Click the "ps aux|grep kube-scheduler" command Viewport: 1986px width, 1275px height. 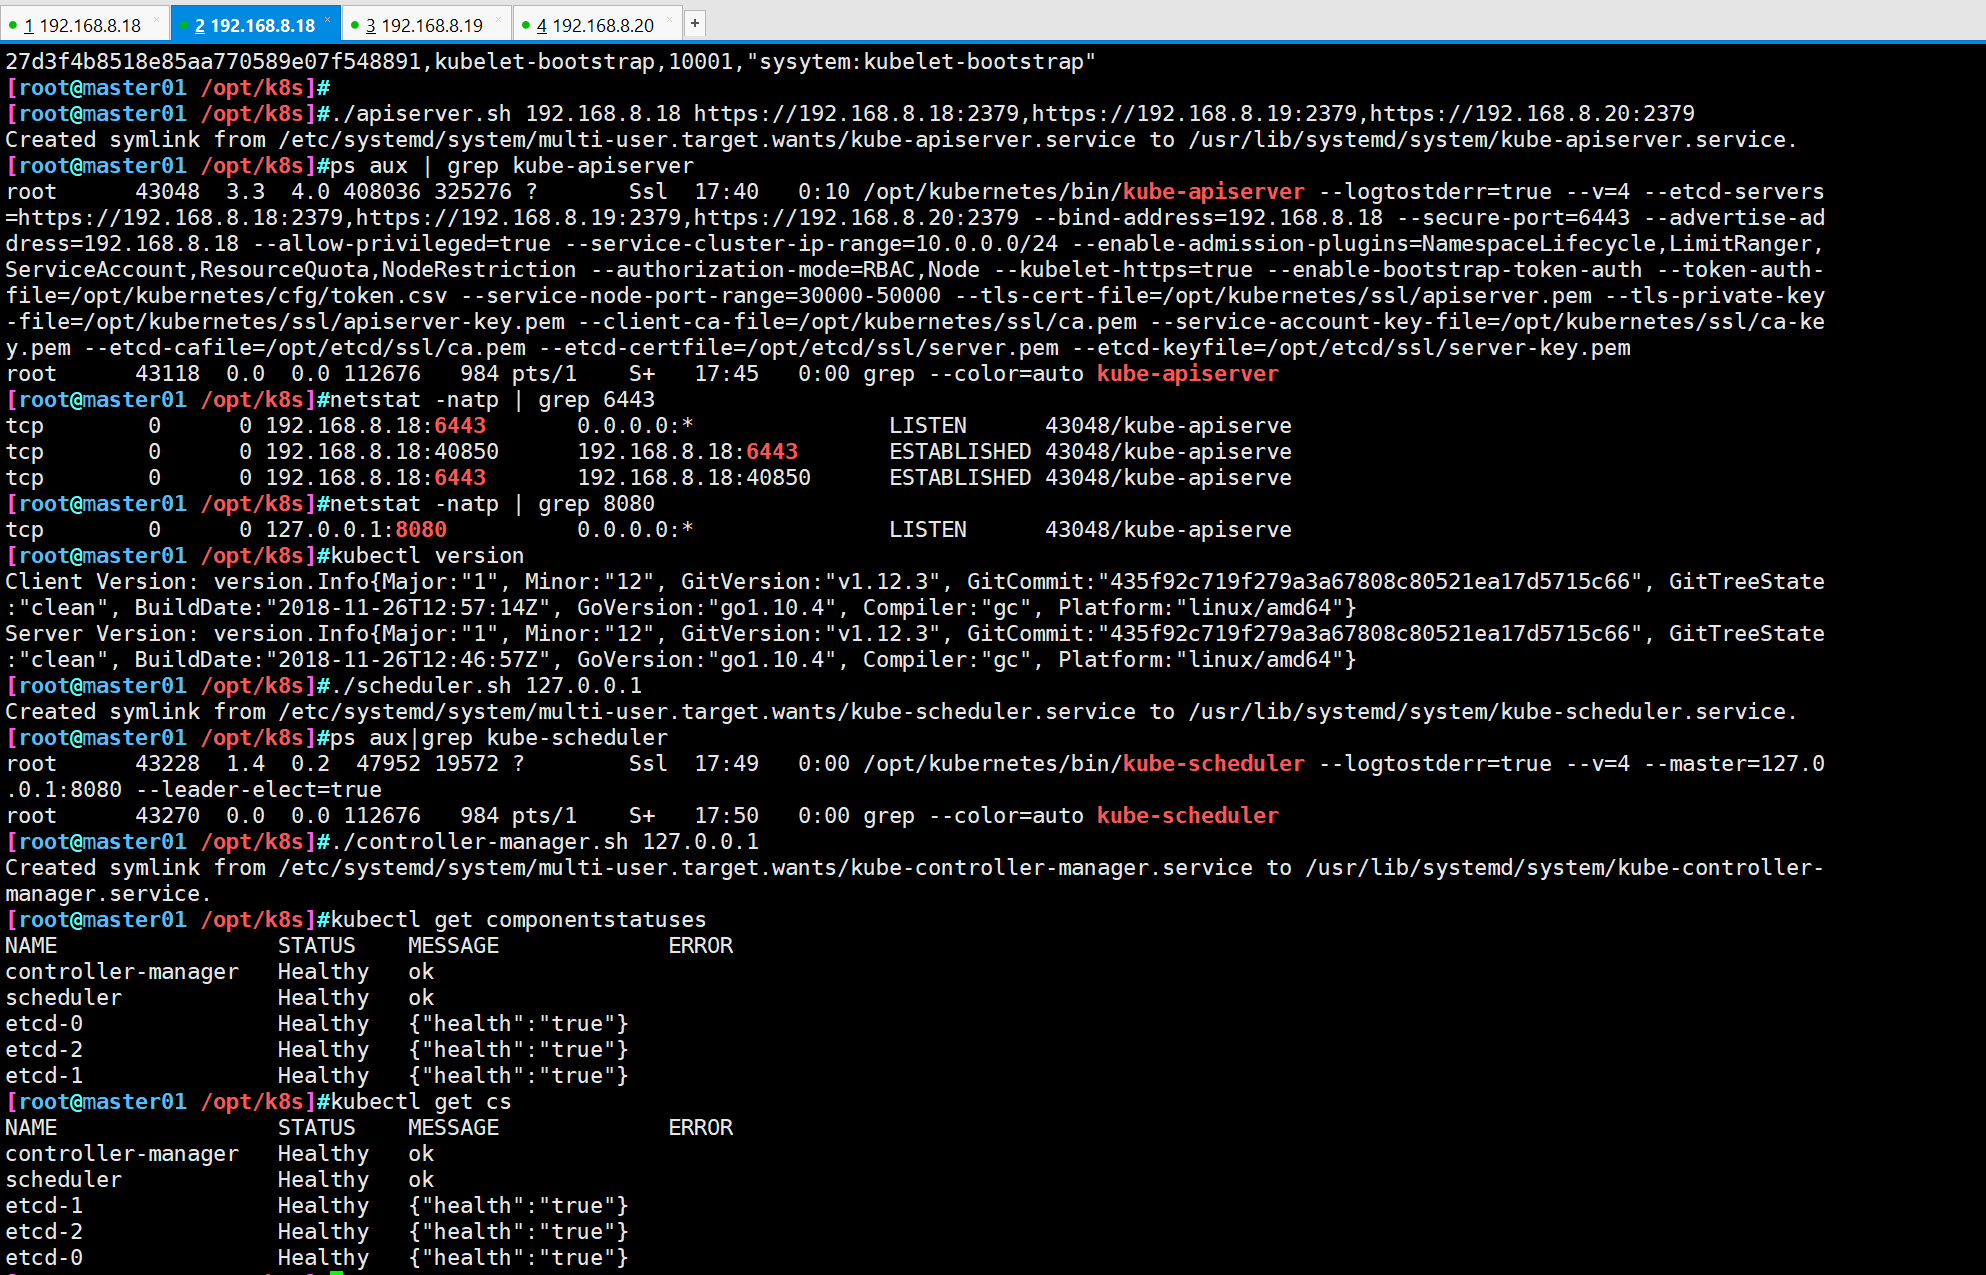pos(499,738)
